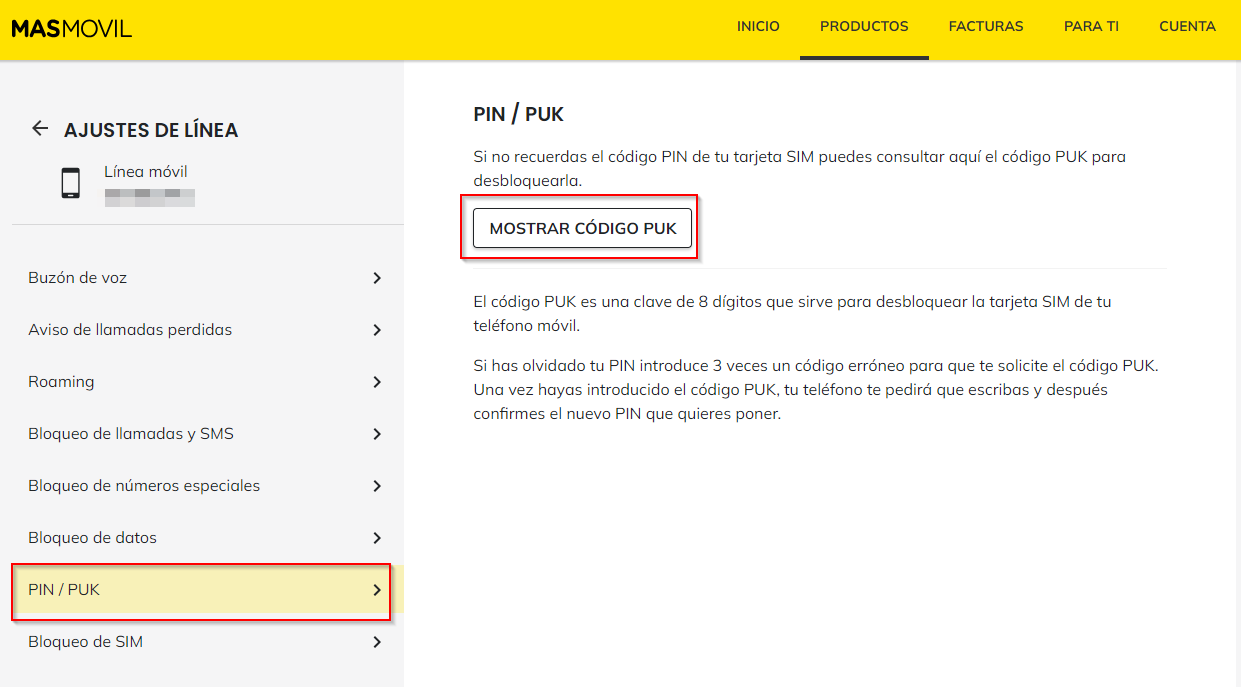Click the AJUSTES DE LÍNEA title
This screenshot has width=1241, height=687.
151,130
